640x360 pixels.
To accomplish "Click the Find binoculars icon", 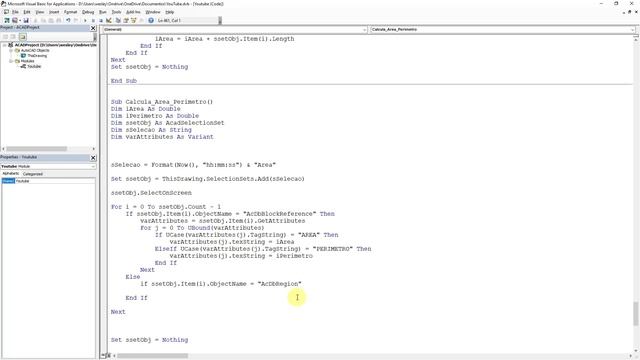I will (59, 20).
